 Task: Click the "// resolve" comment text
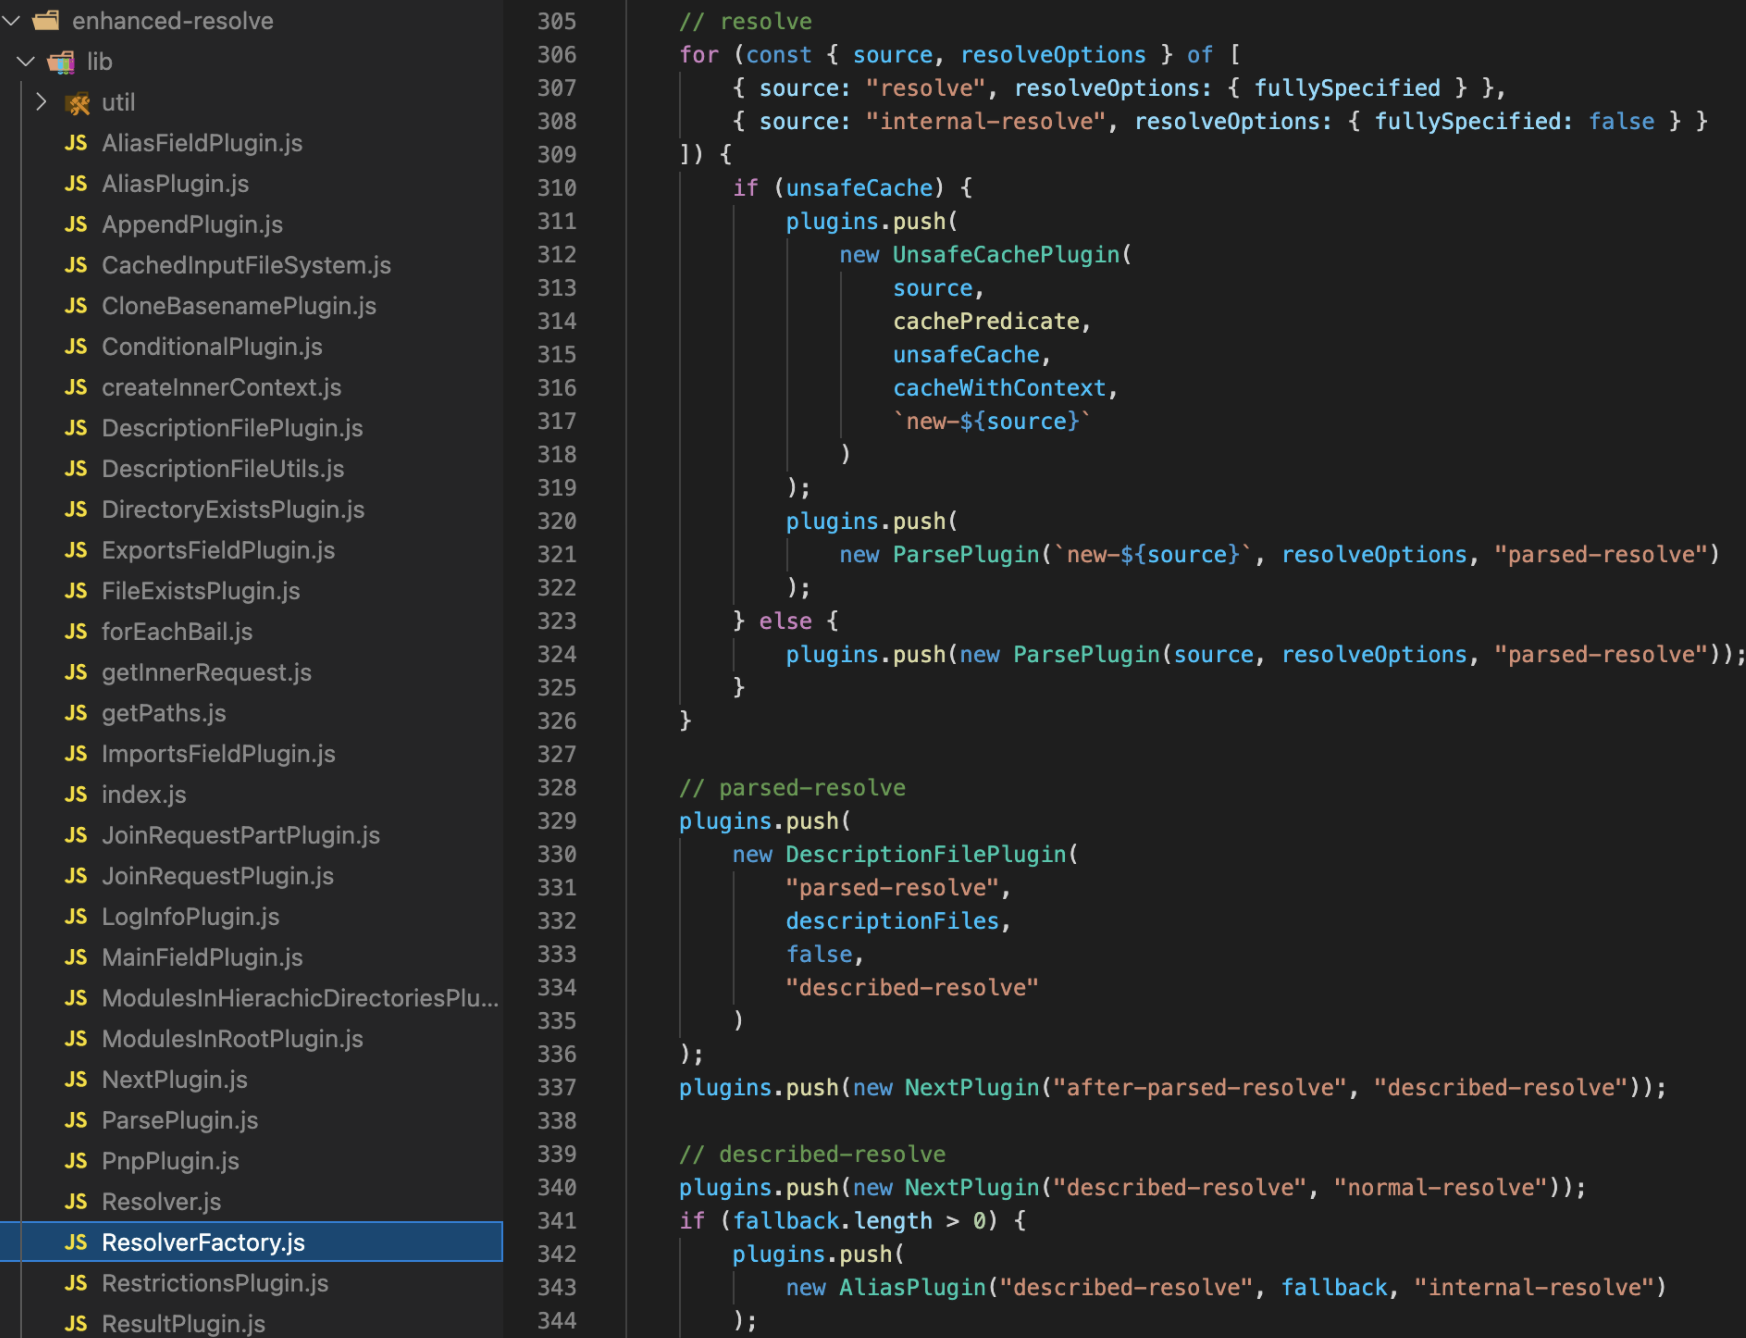[746, 21]
